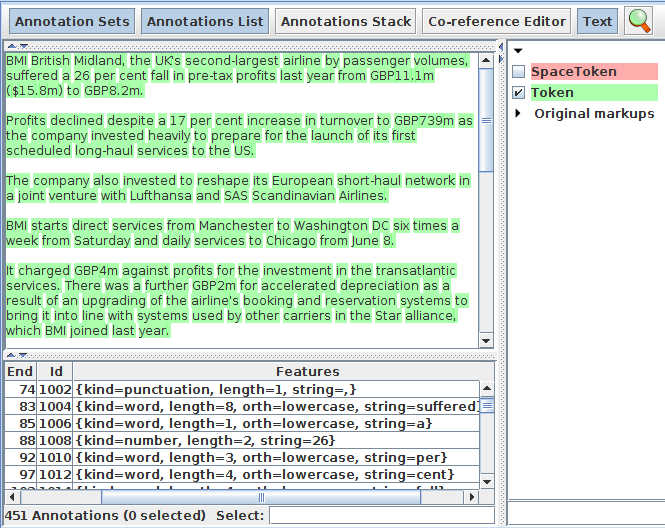The width and height of the screenshot is (665, 528).
Task: Click the table's horizontal scrollbar left arrow
Action: click(11, 496)
